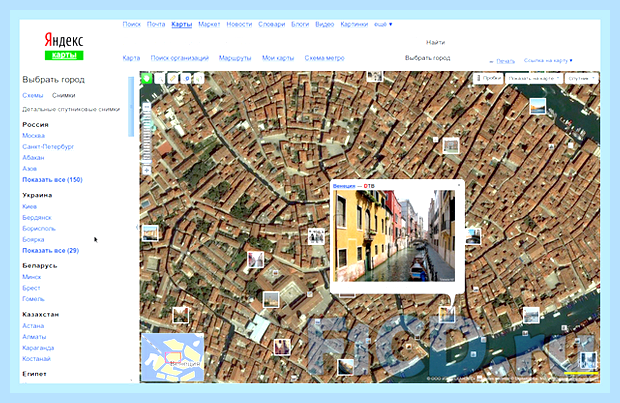Open Словари in top navigation
The image size is (620, 403).
pos(272,24)
